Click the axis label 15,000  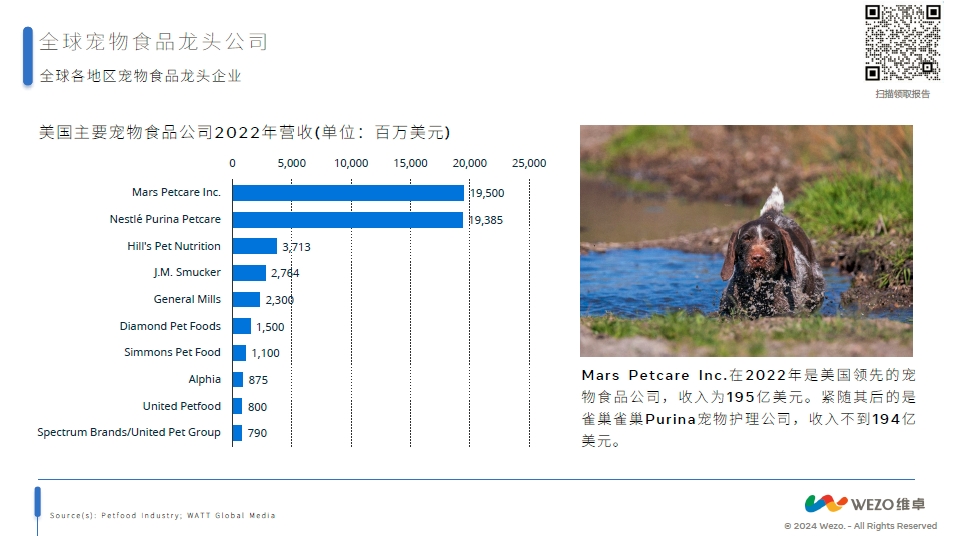coord(410,163)
